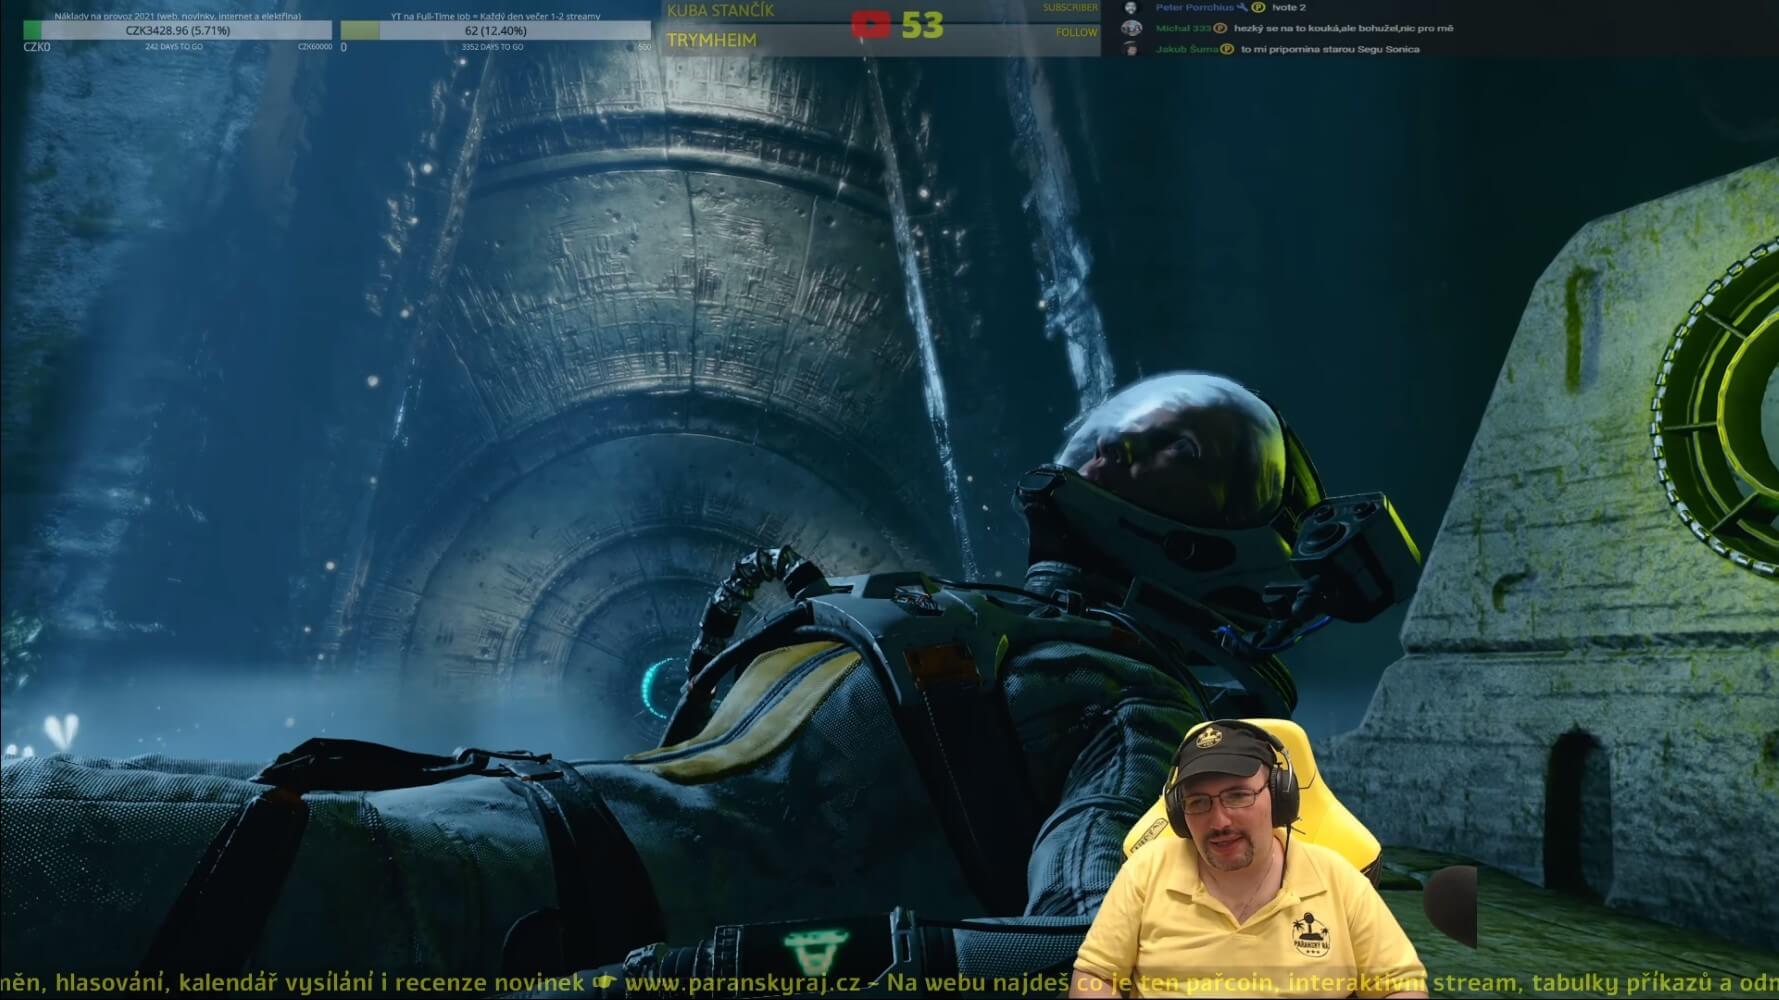The height and width of the screenshot is (1000, 1779).
Task: Click Peter Porrchius's chat avatar
Action: [1131, 7]
